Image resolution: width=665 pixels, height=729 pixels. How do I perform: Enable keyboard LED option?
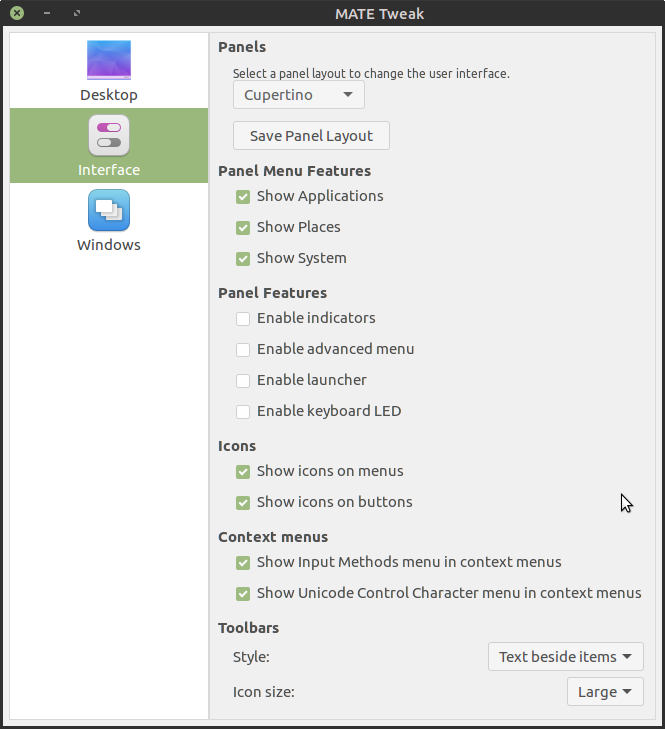[x=243, y=412]
